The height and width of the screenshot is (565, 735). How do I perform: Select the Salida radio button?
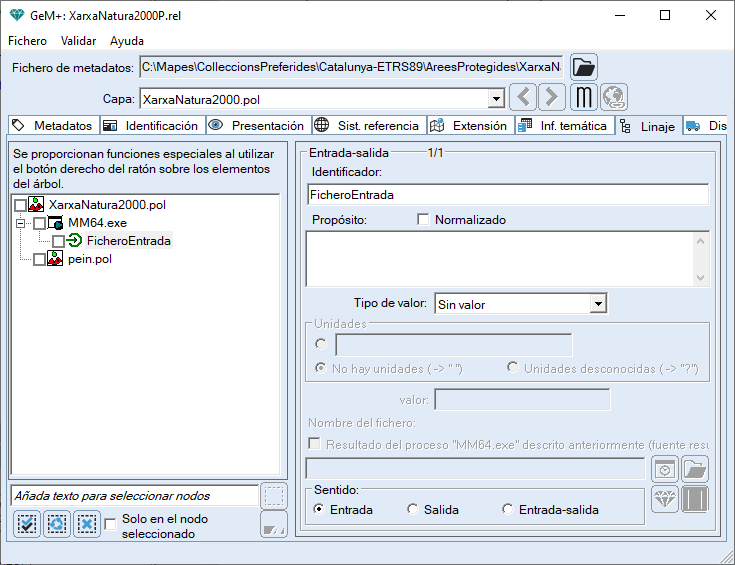(x=413, y=510)
